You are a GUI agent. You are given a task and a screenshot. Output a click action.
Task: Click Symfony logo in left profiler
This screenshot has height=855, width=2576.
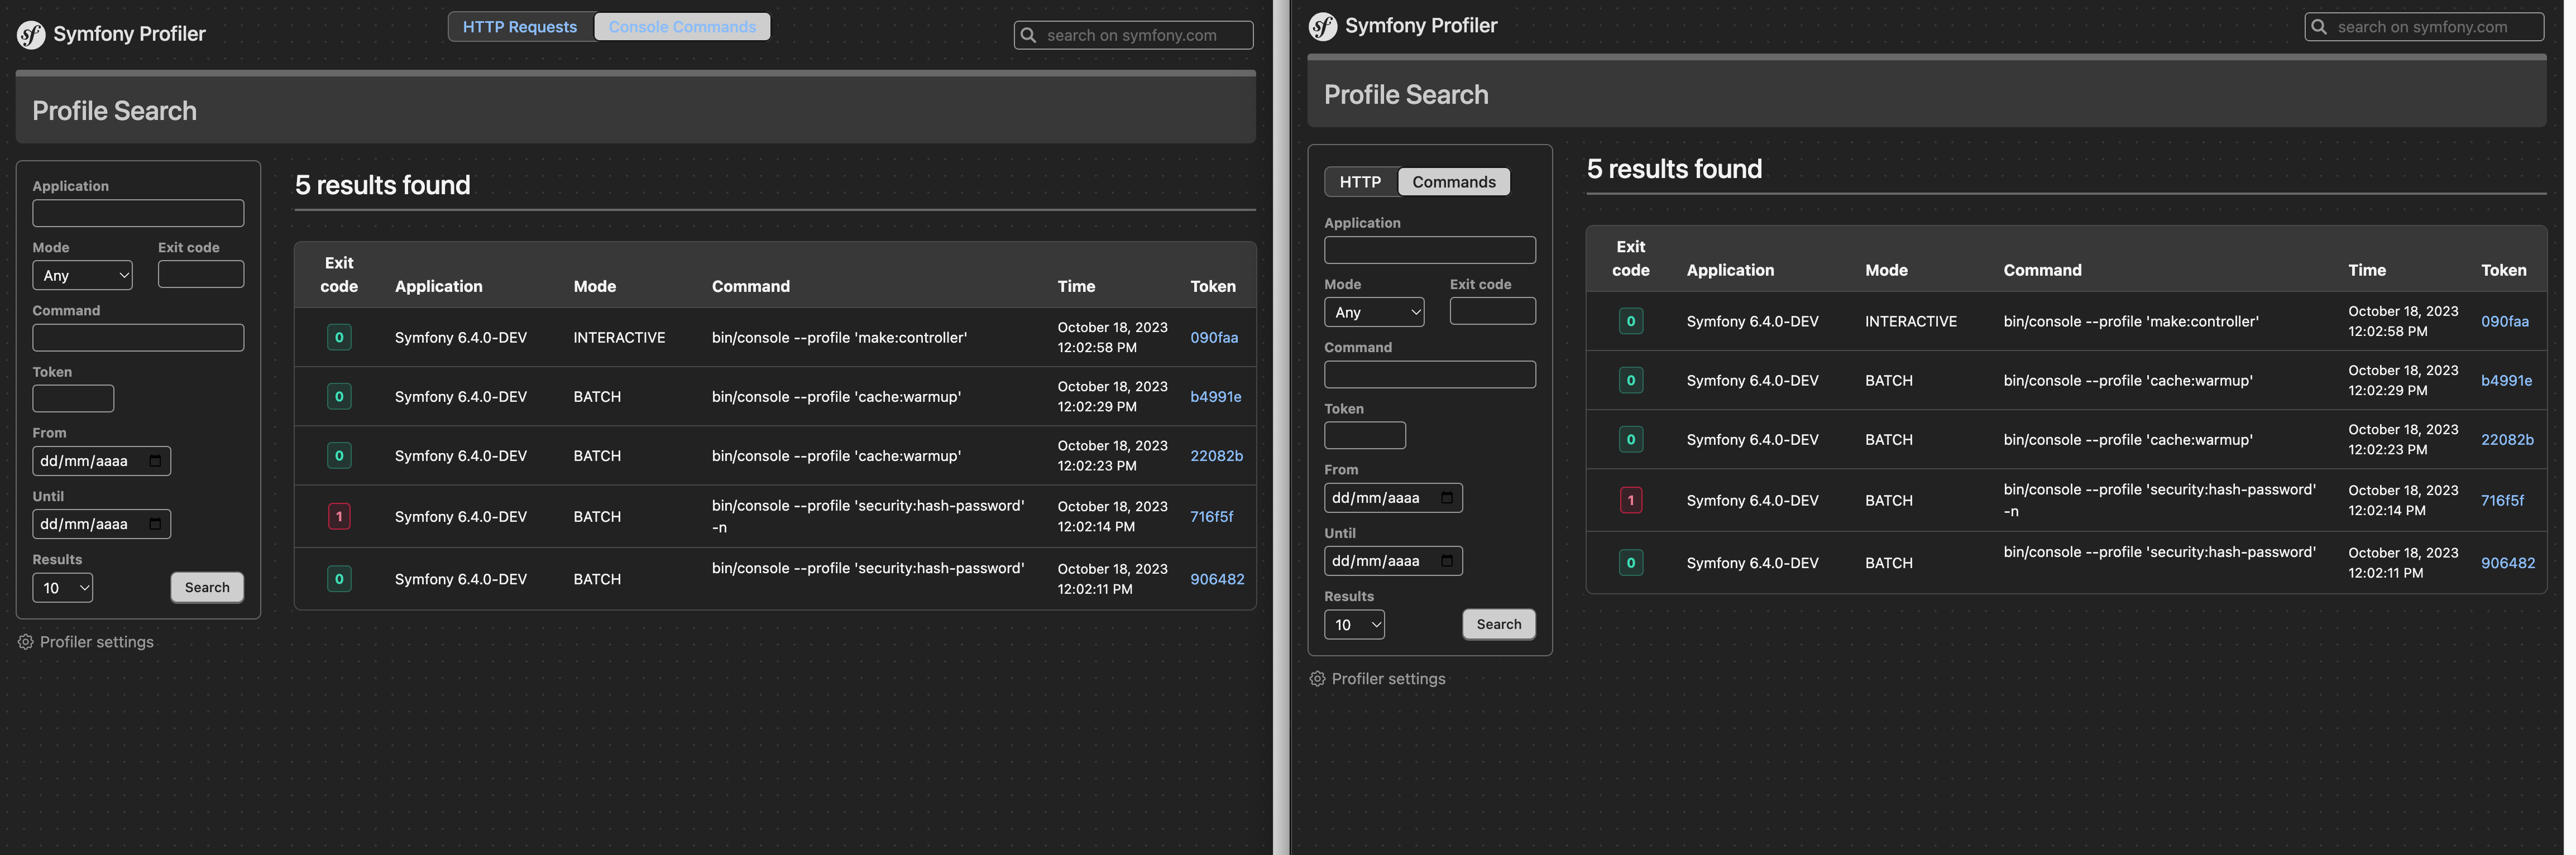(x=31, y=35)
